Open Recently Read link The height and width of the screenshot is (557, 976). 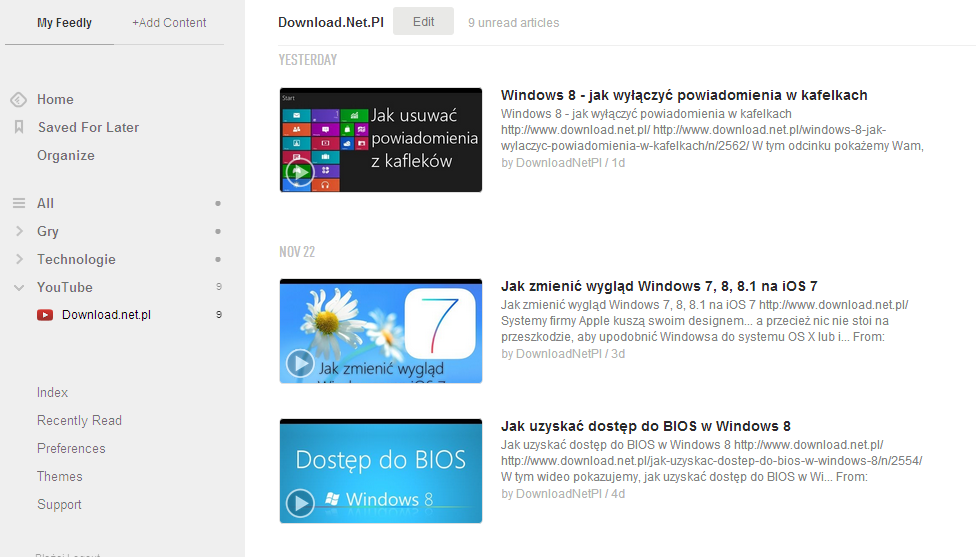click(x=79, y=421)
